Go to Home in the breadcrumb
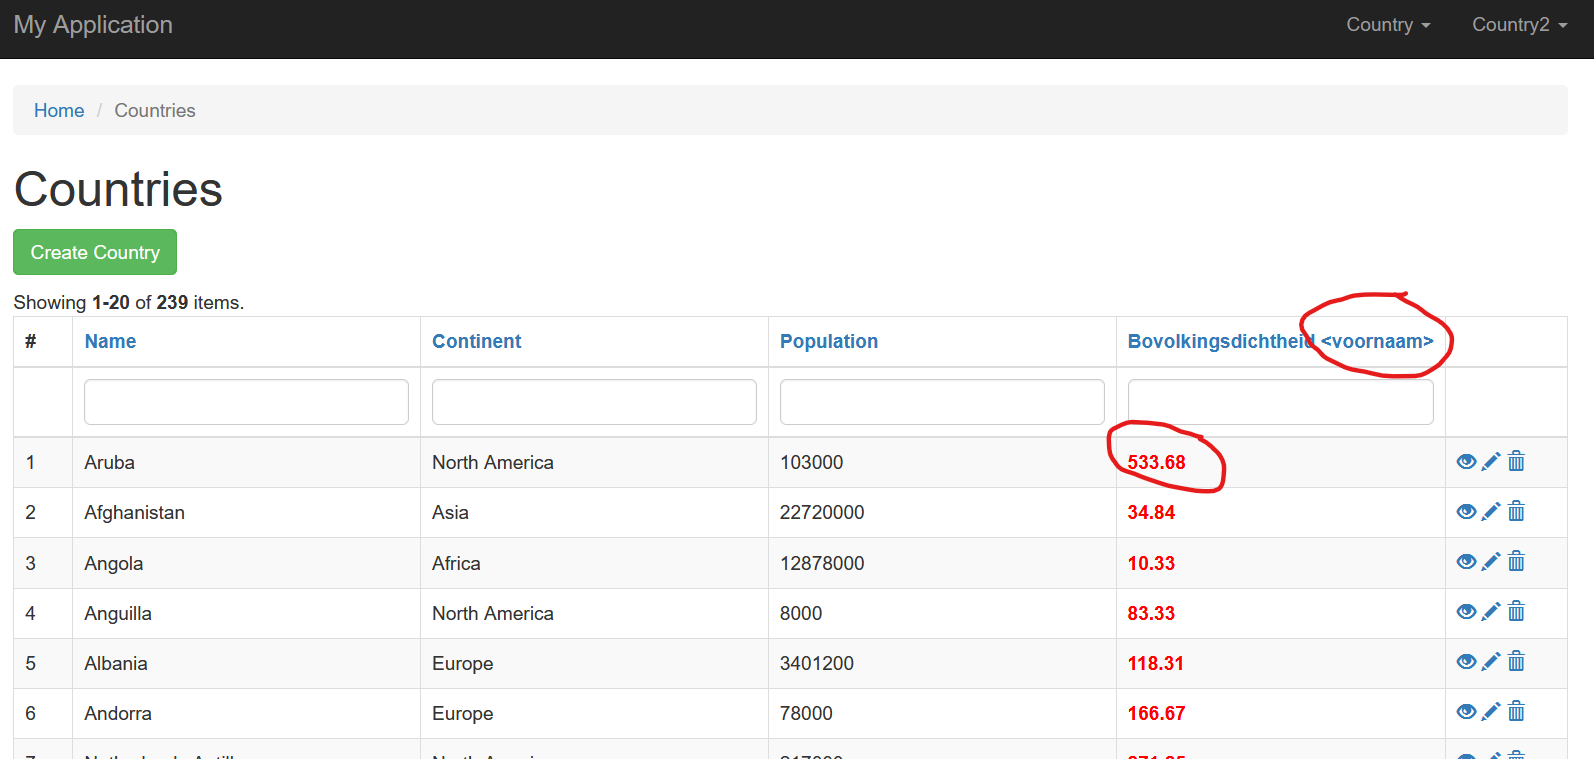 coord(59,110)
